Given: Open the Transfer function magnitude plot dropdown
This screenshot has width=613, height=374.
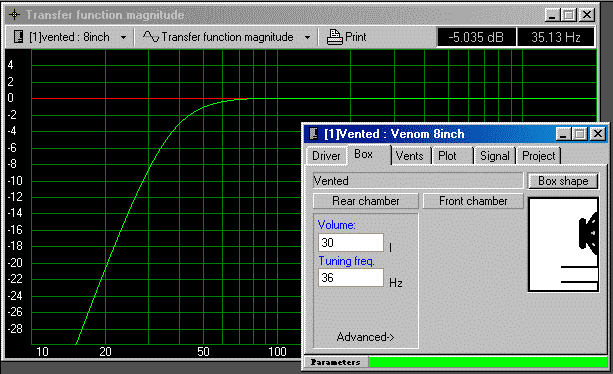Looking at the screenshot, I should 307,38.
